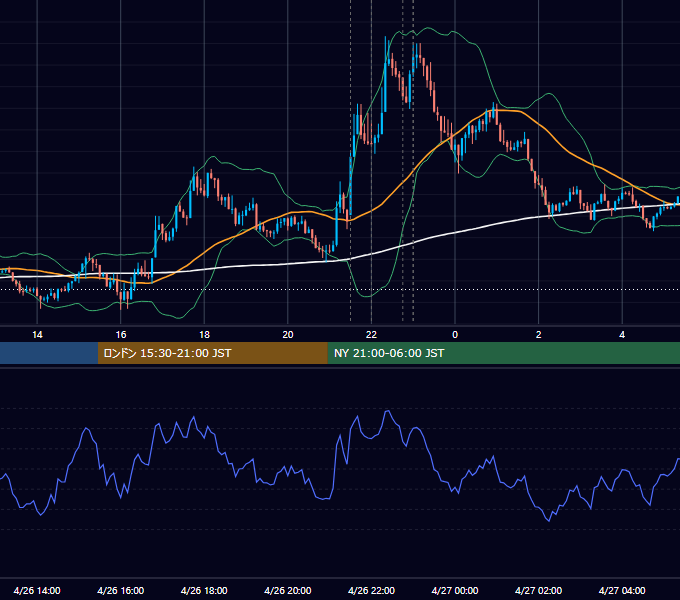This screenshot has height=600, width=680.
Task: Click the blue session bar before London
Action: click(x=49, y=353)
